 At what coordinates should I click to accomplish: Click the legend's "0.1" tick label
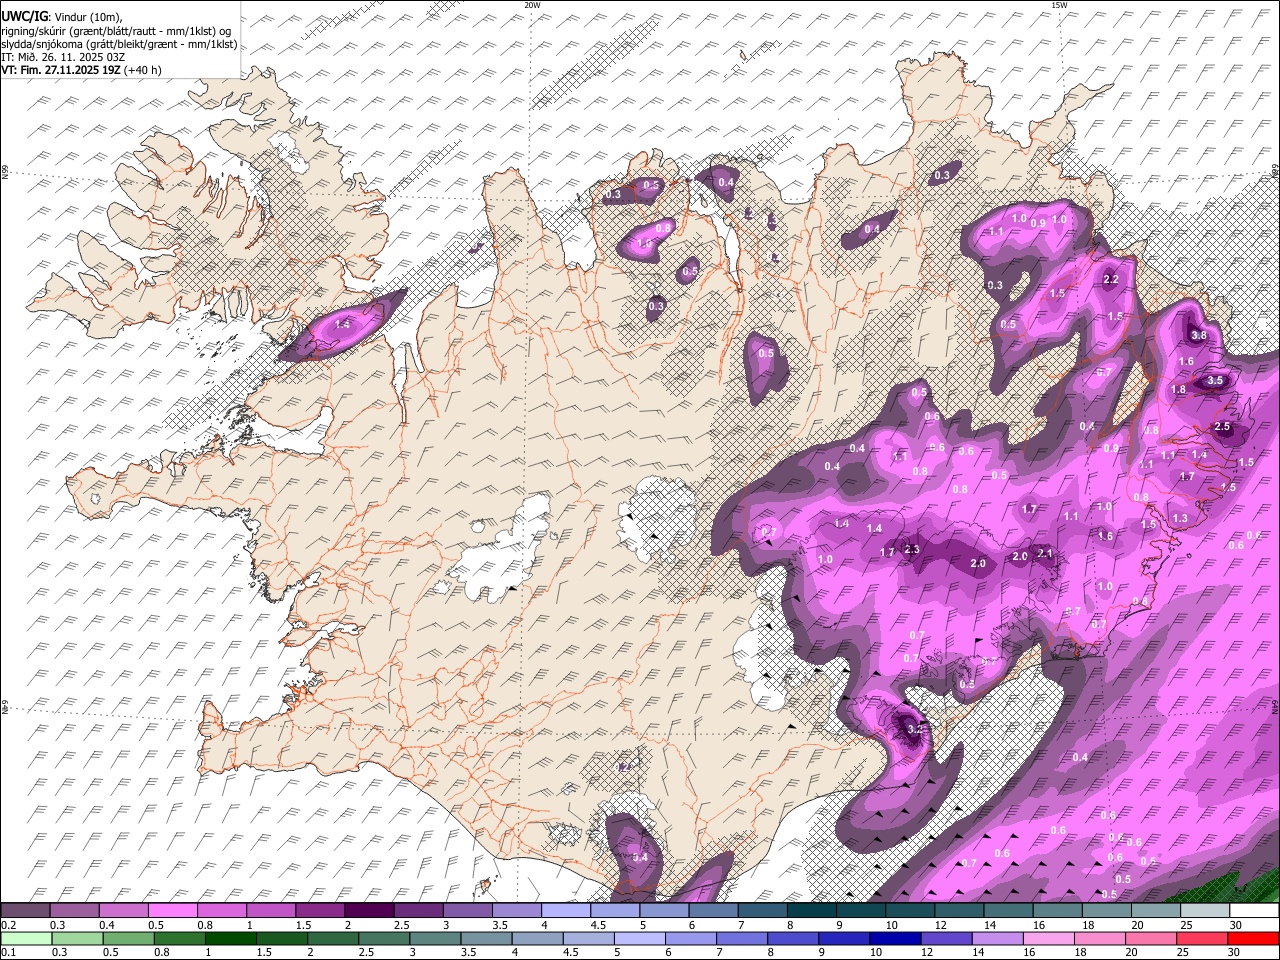click(8, 952)
